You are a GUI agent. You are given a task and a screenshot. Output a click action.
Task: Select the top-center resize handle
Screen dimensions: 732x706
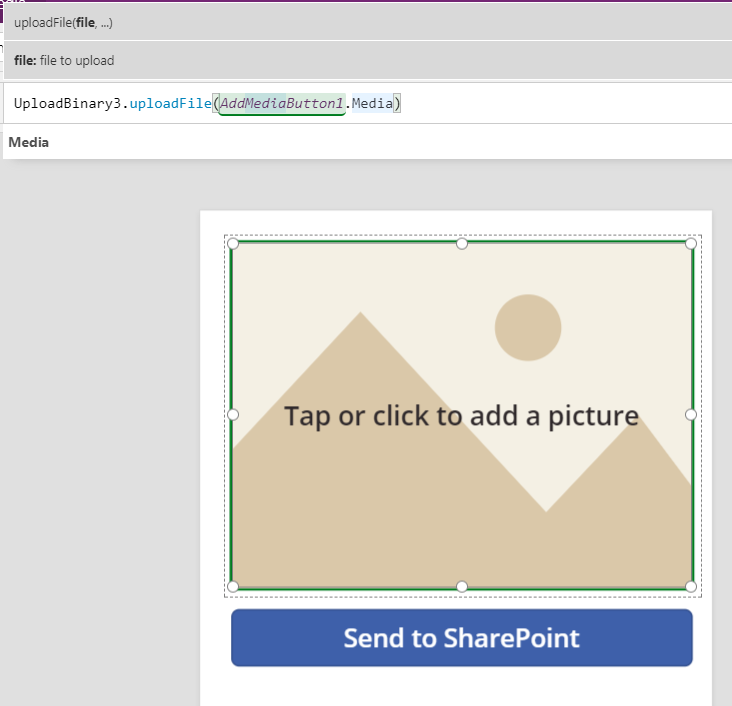(462, 244)
